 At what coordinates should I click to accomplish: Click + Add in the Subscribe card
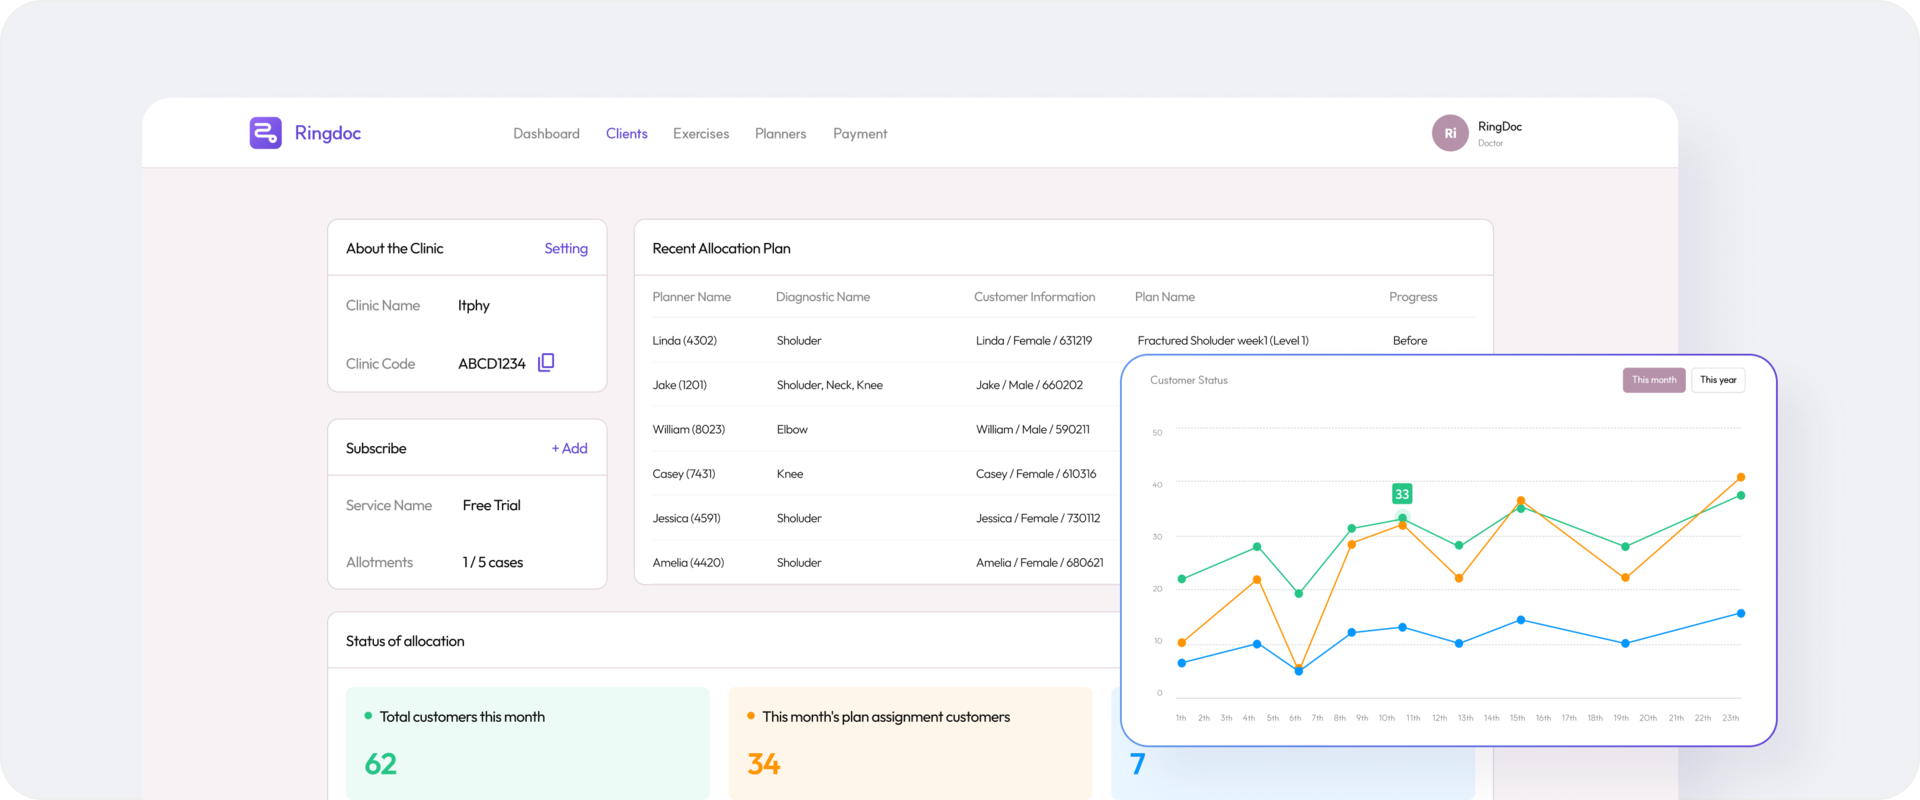(570, 449)
